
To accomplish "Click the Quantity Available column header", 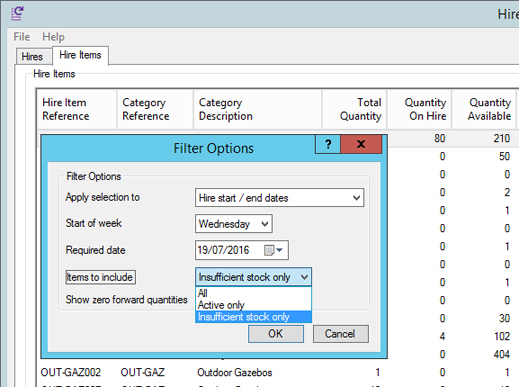I will pos(484,109).
